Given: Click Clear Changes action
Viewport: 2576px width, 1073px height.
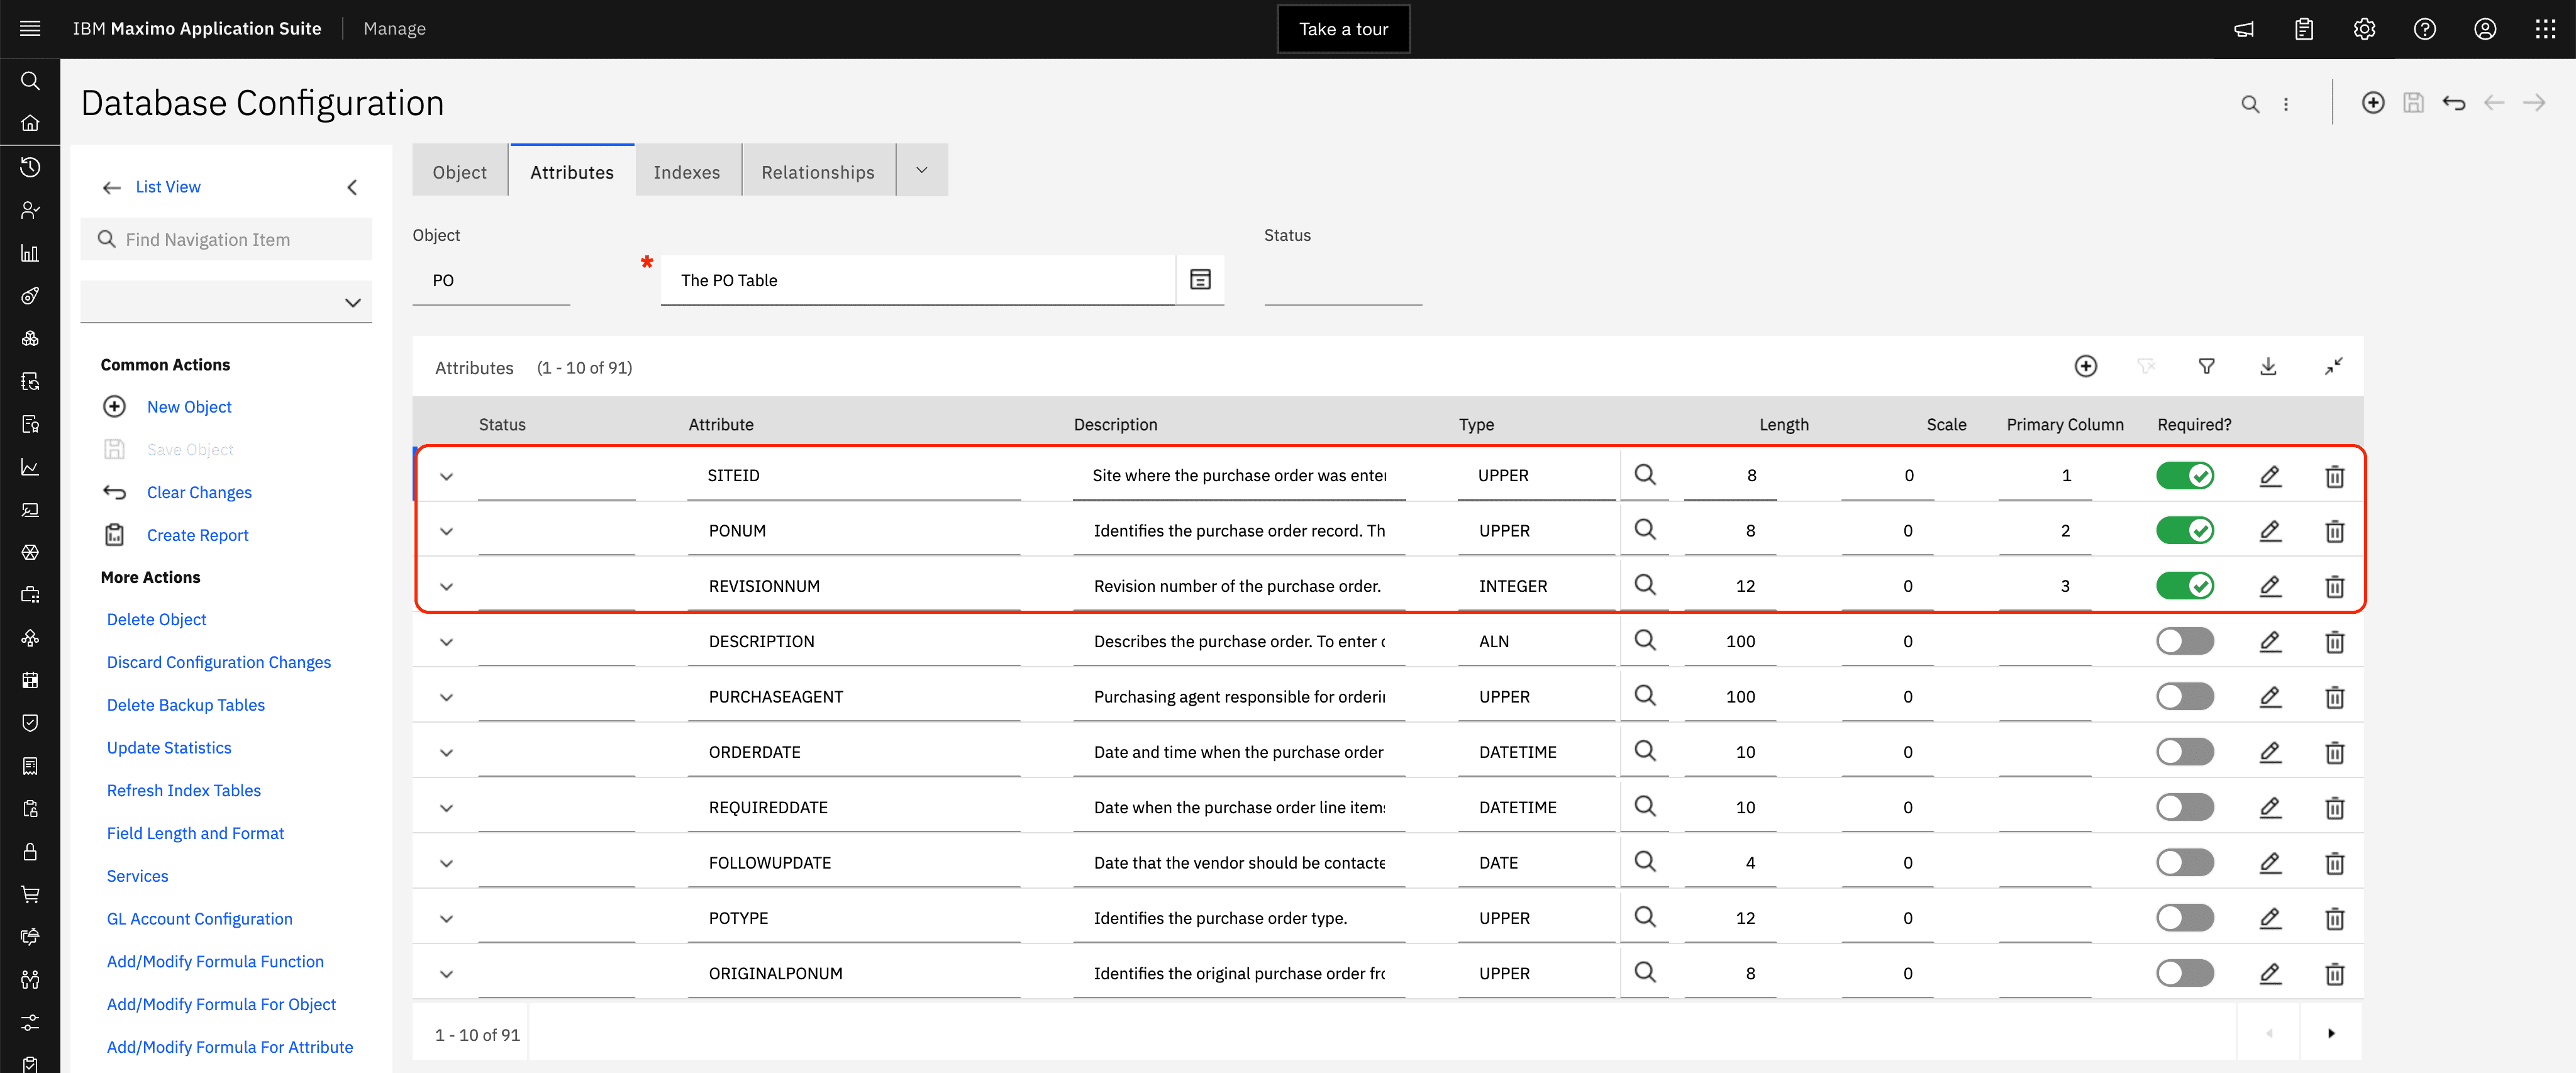Looking at the screenshot, I should pyautogui.click(x=199, y=492).
